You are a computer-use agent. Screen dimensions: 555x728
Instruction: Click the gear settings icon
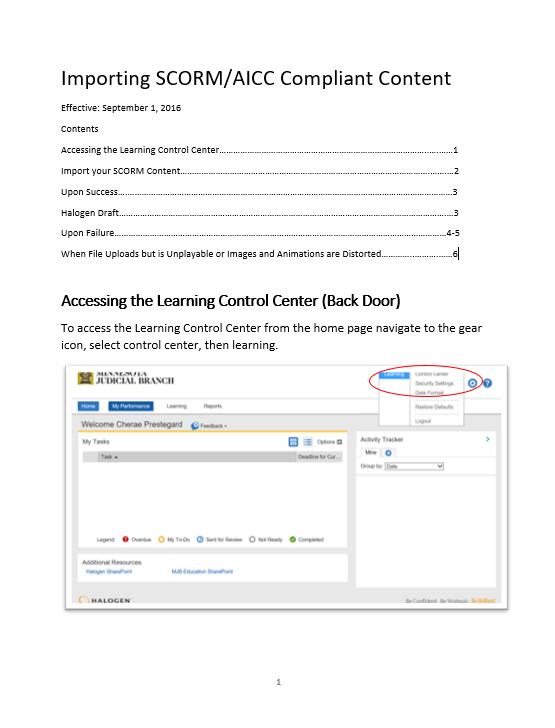[x=472, y=383]
